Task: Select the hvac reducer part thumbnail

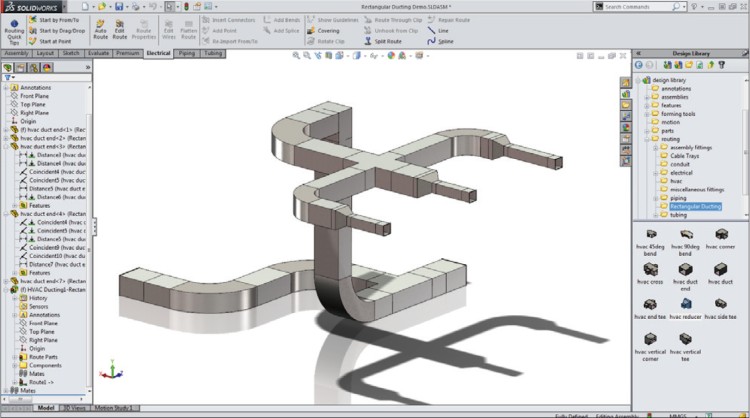Action: tap(686, 304)
